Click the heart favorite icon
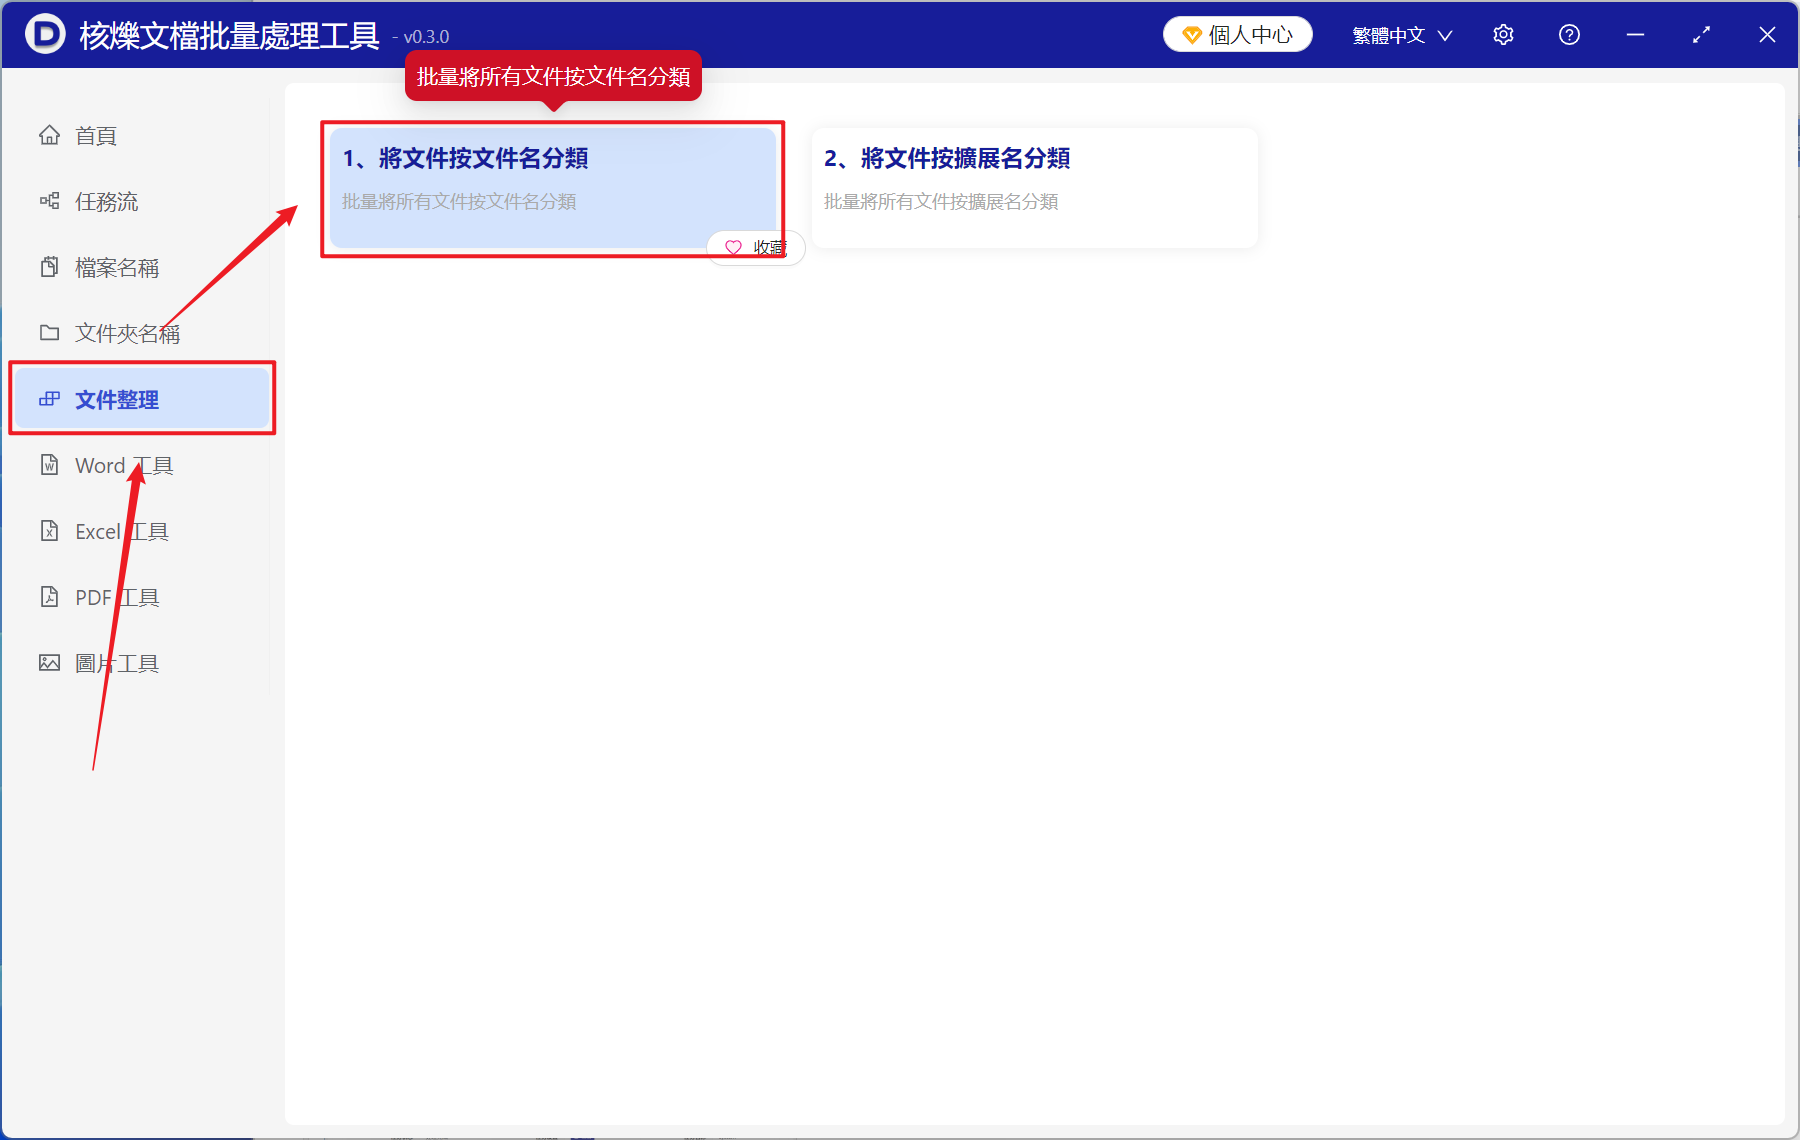 [733, 247]
